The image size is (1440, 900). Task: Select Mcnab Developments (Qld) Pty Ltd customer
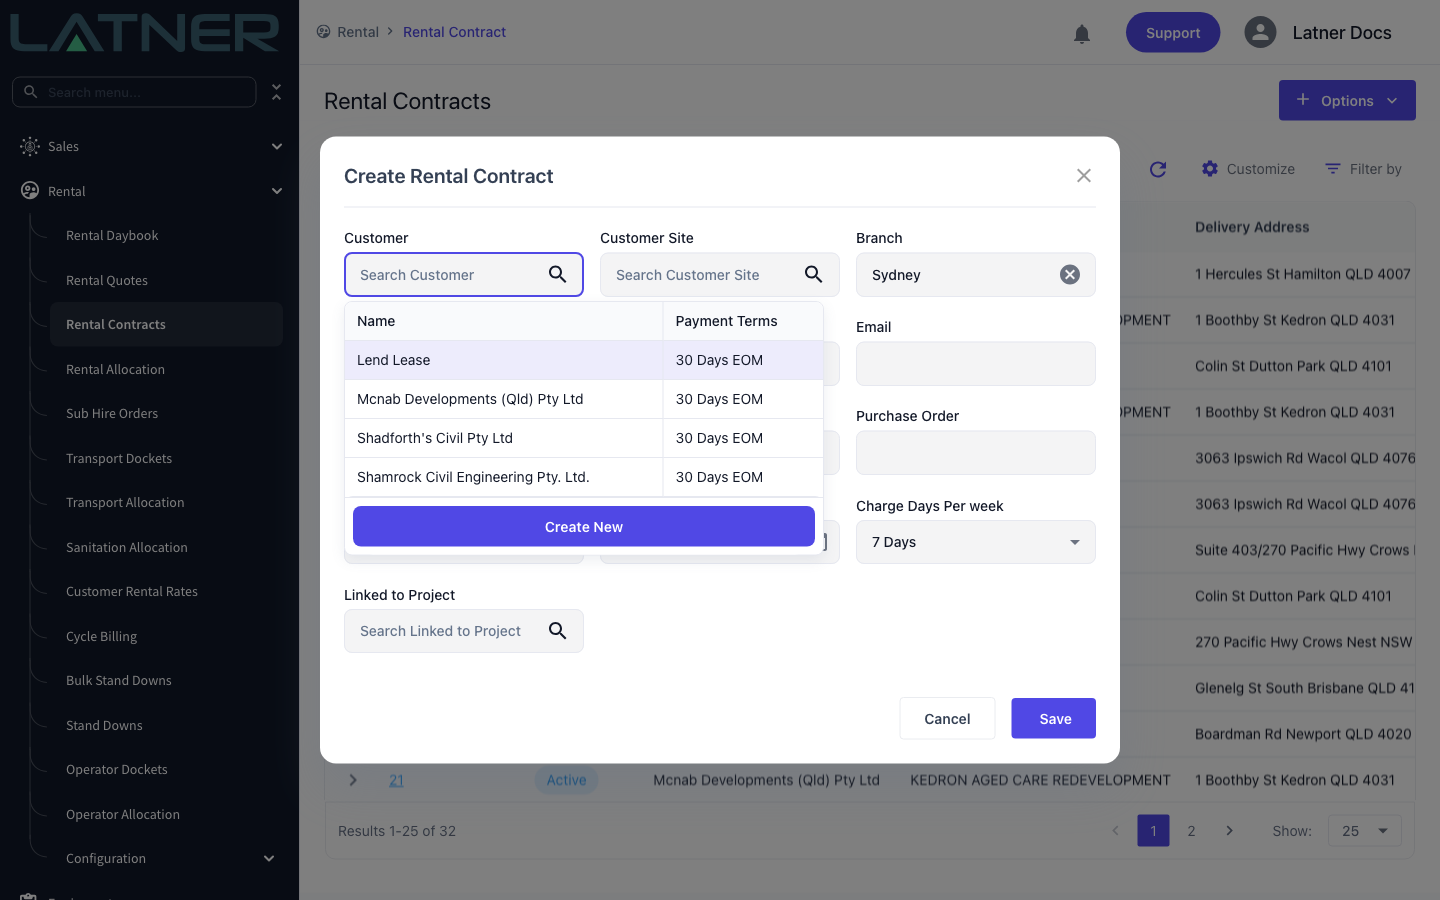(584, 399)
